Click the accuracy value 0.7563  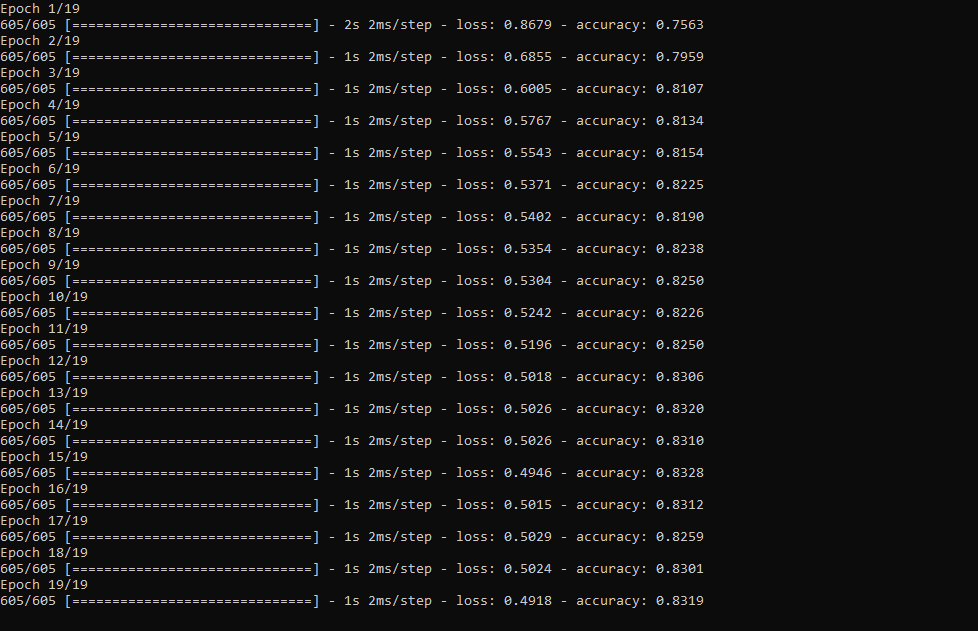(x=679, y=25)
